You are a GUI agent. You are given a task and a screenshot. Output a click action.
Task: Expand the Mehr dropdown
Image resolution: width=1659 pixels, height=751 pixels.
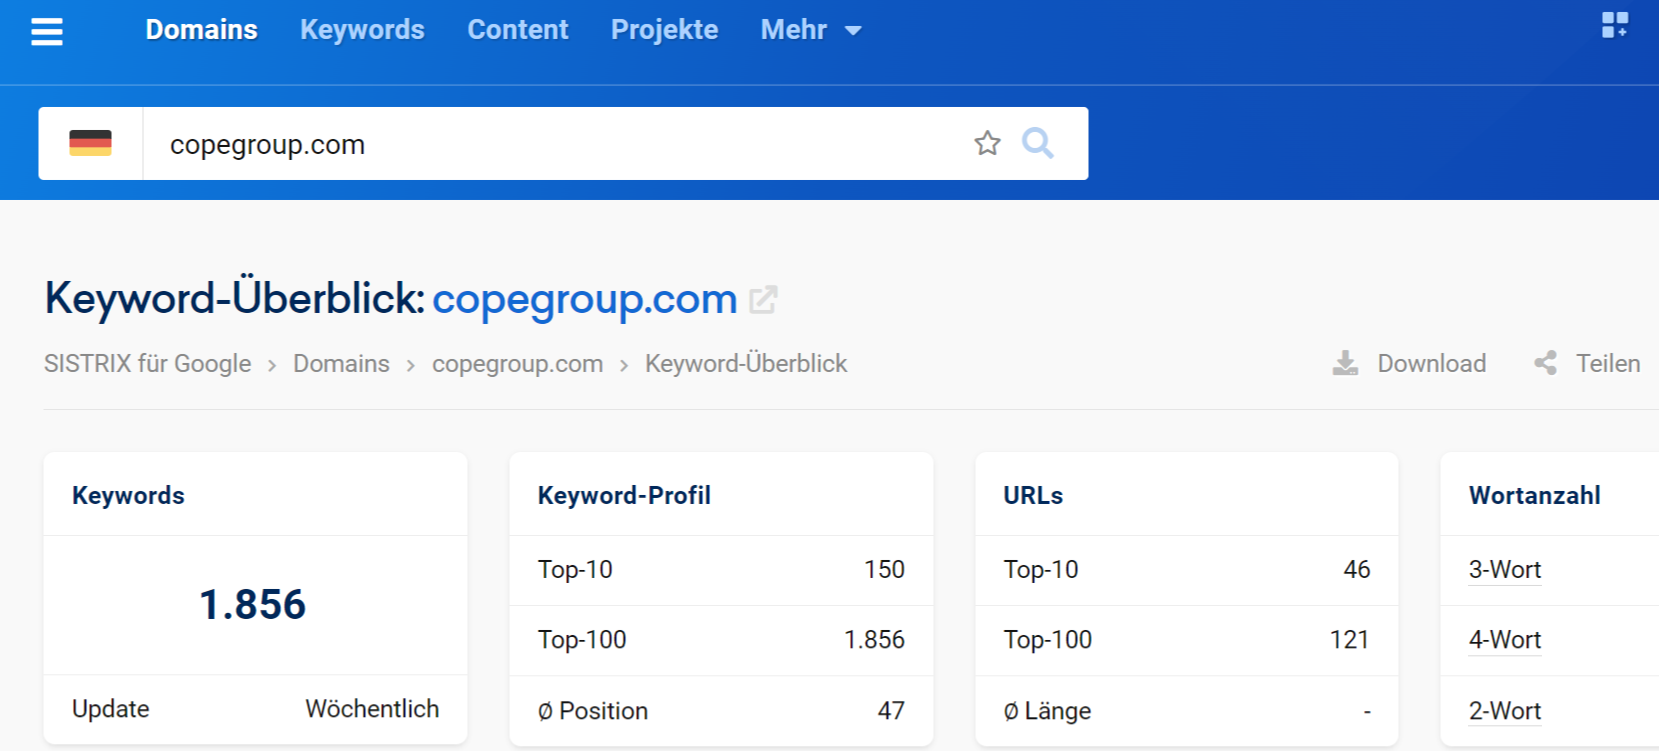pos(811,30)
